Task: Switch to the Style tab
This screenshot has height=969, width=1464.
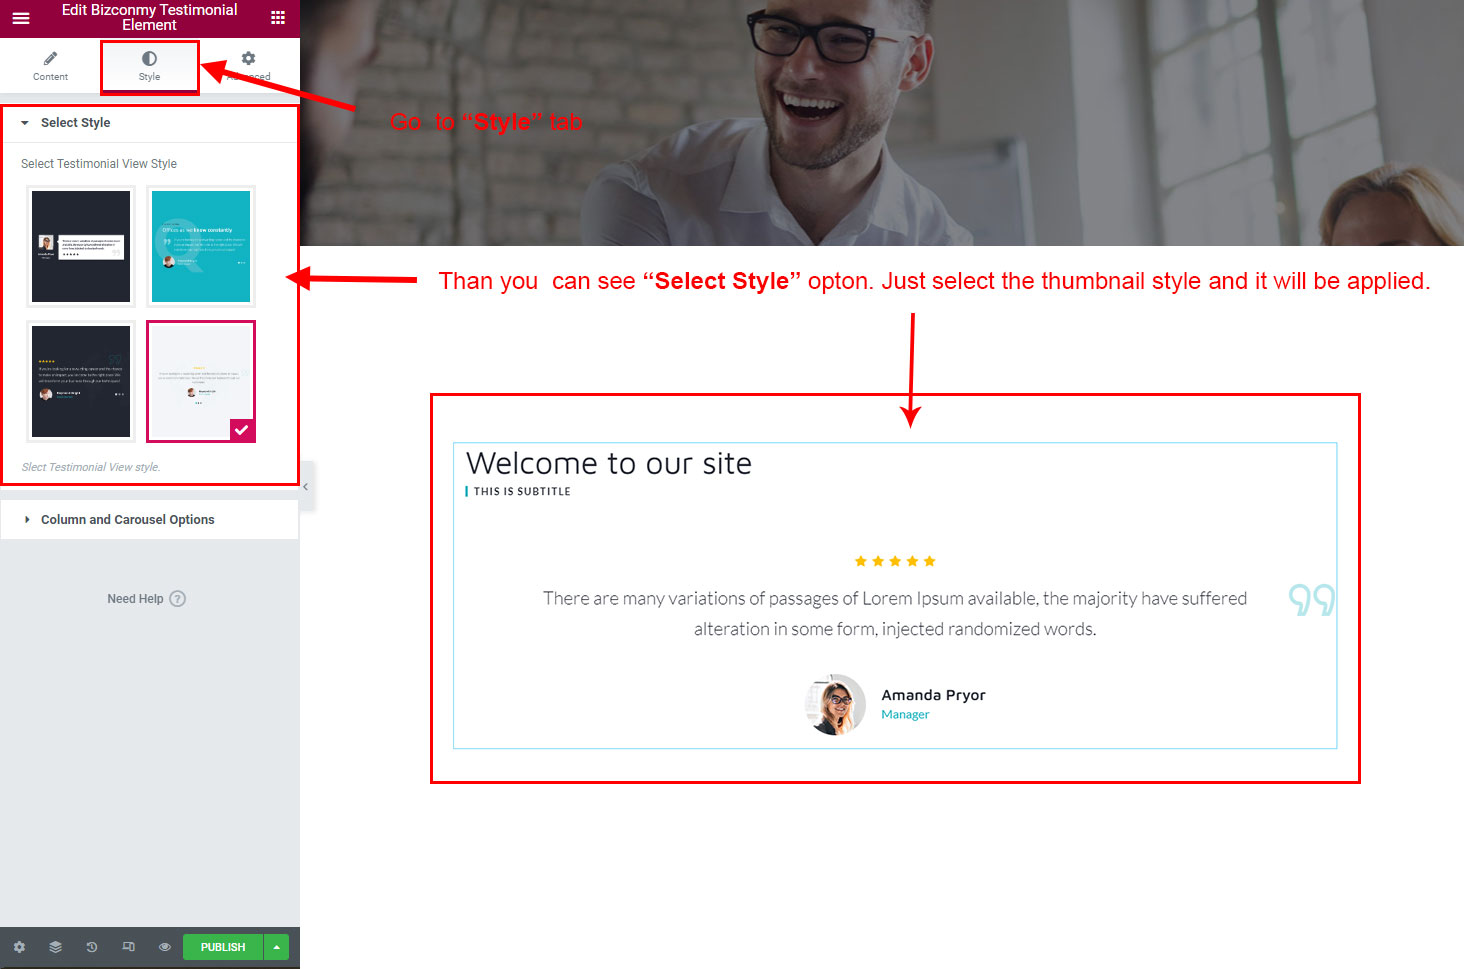Action: click(149, 66)
